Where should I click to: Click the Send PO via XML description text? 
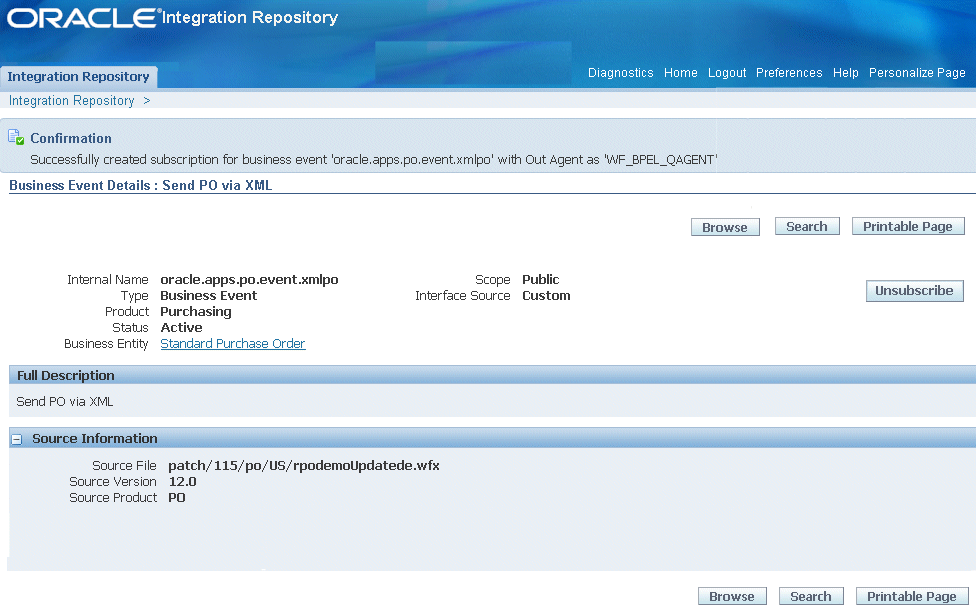point(65,402)
